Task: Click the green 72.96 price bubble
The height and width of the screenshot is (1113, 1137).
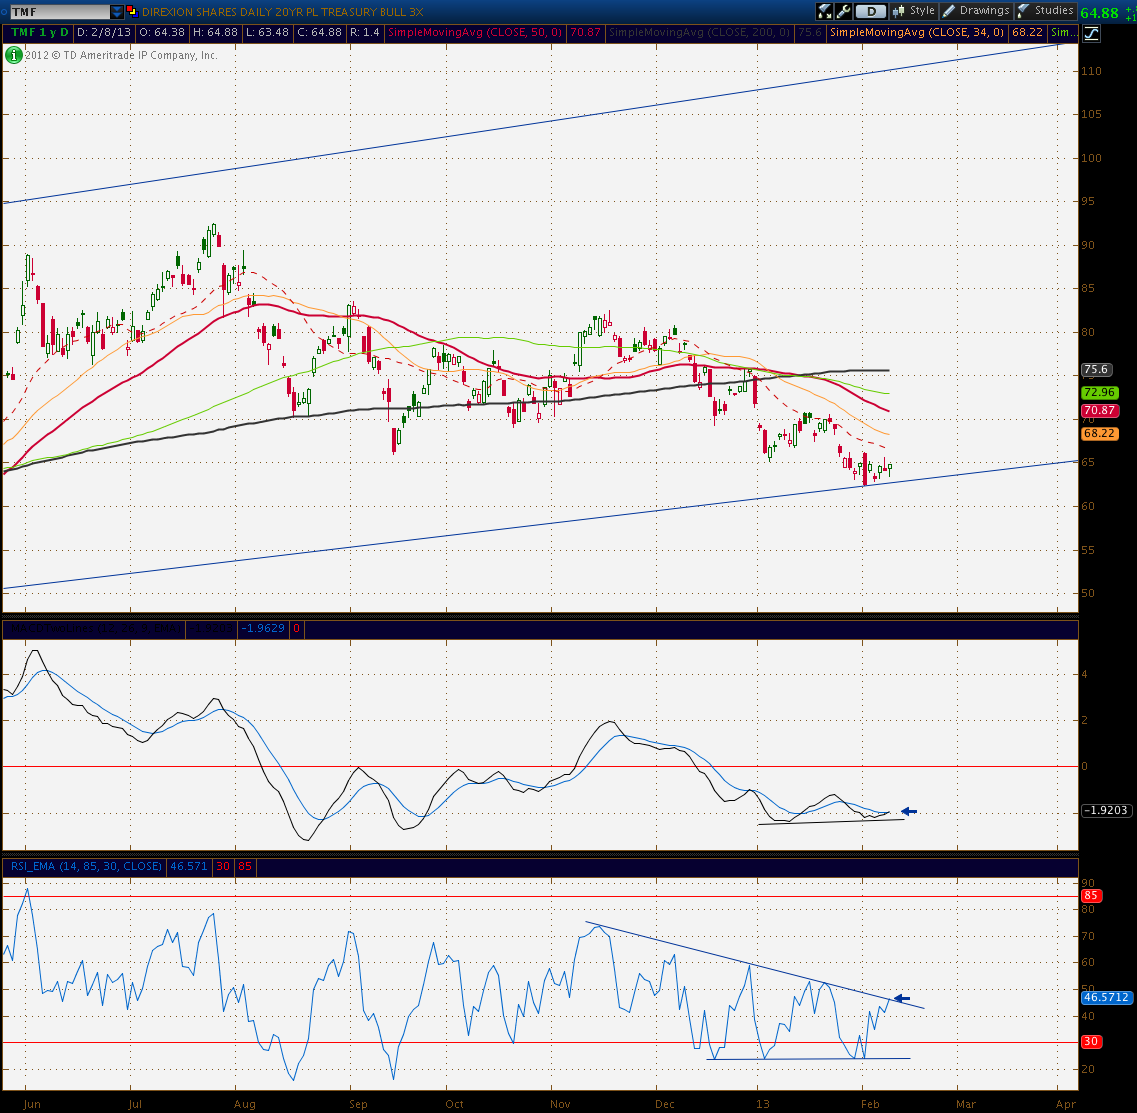Action: click(1100, 393)
